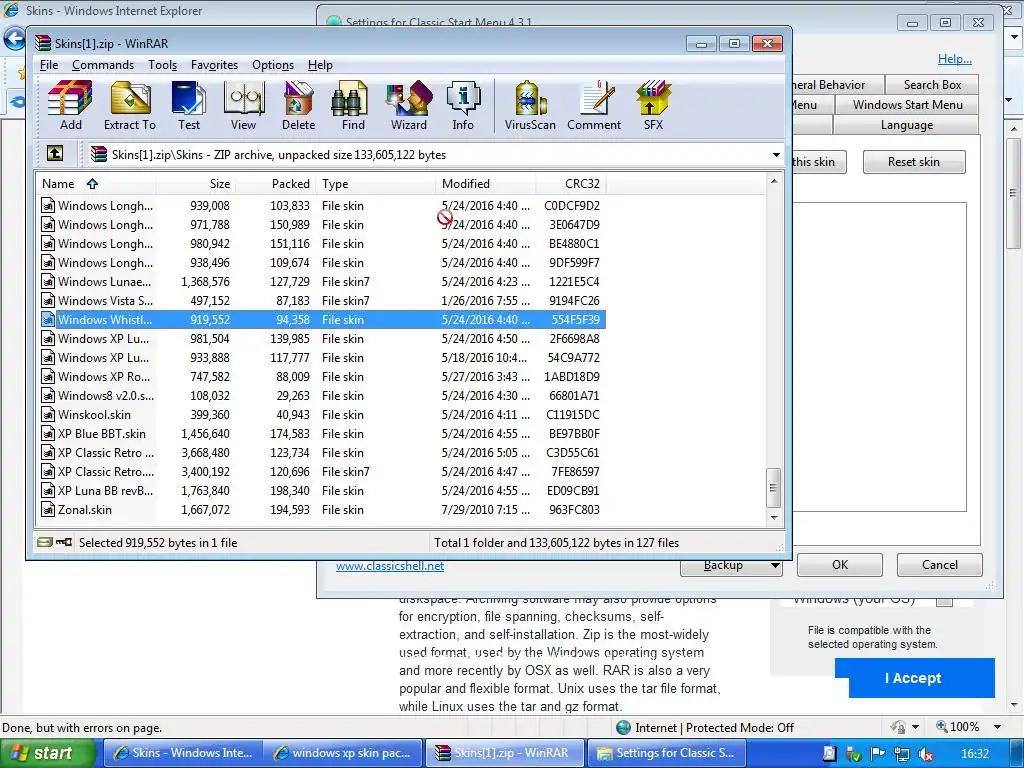Click file icon of XP Blue BBT.skin
This screenshot has width=1024, height=768.
[48, 434]
